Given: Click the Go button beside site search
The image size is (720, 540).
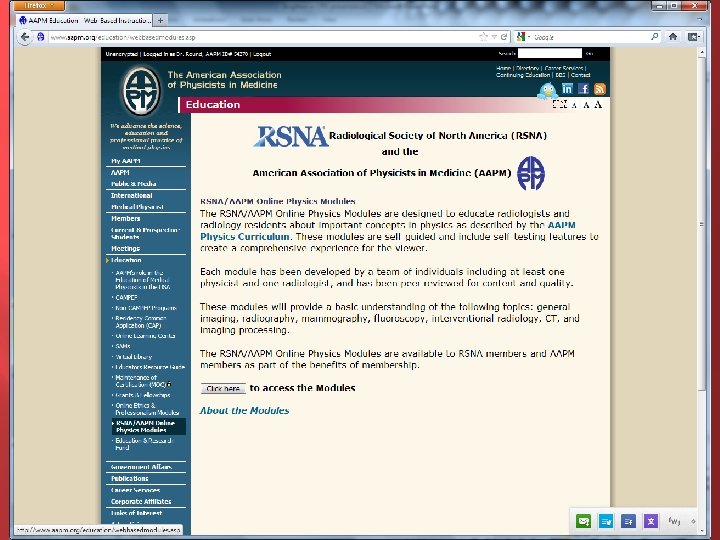Looking at the screenshot, I should pos(590,54).
